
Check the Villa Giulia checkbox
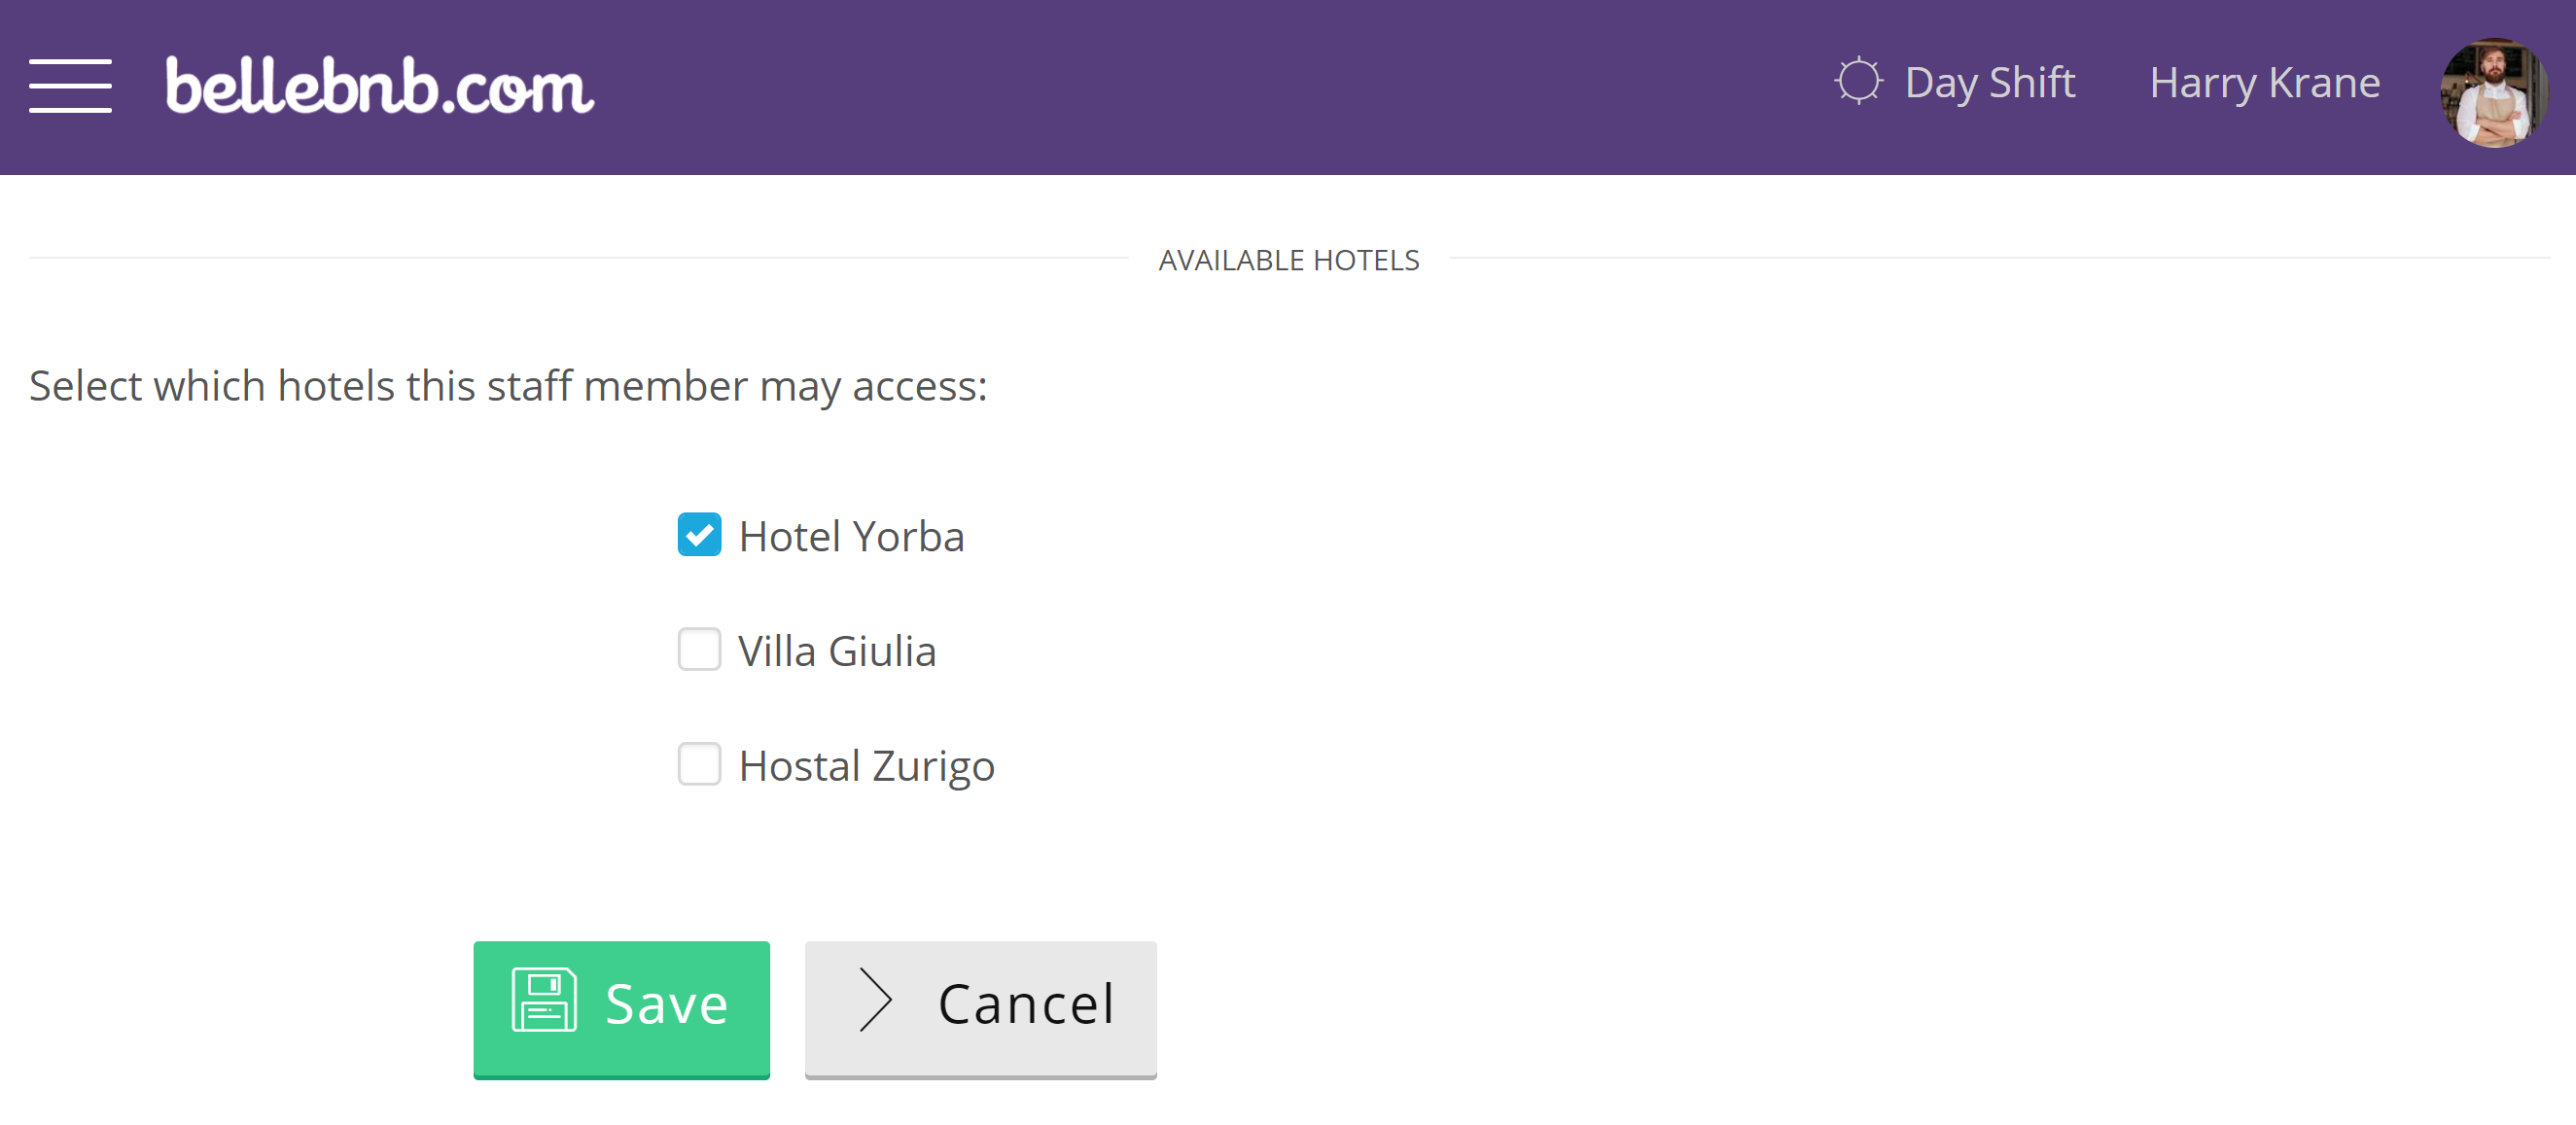click(699, 649)
